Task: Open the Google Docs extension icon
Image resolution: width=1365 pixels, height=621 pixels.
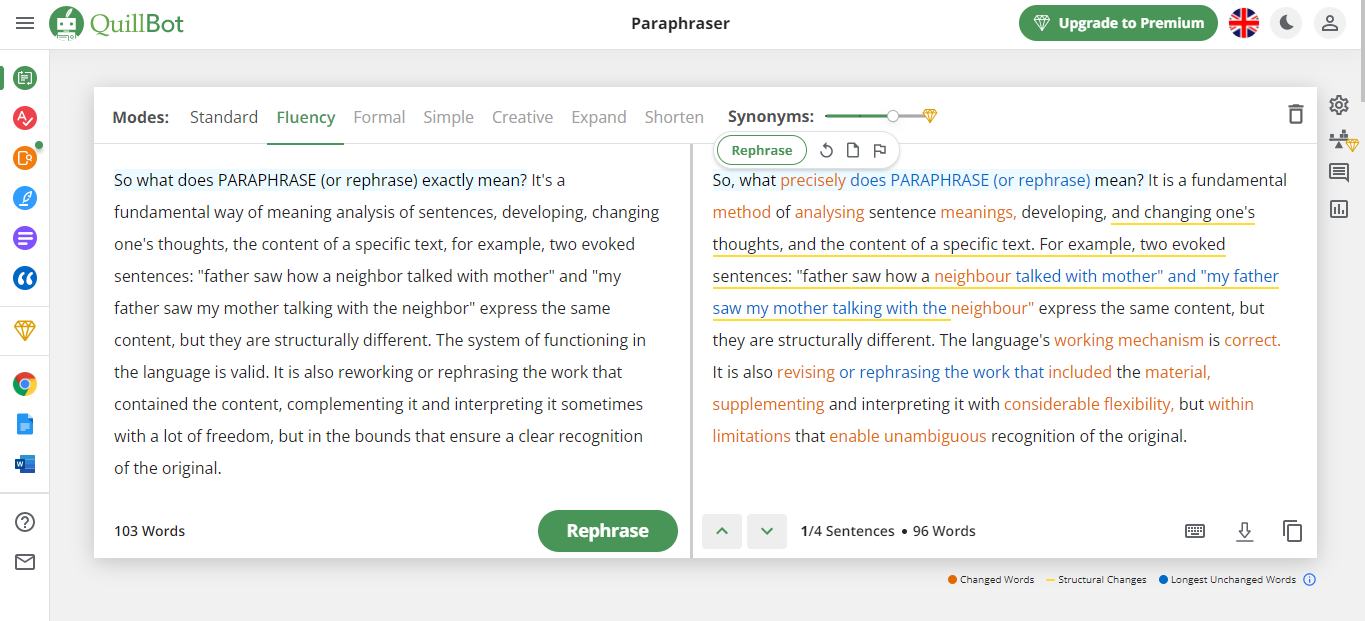Action: (x=25, y=424)
